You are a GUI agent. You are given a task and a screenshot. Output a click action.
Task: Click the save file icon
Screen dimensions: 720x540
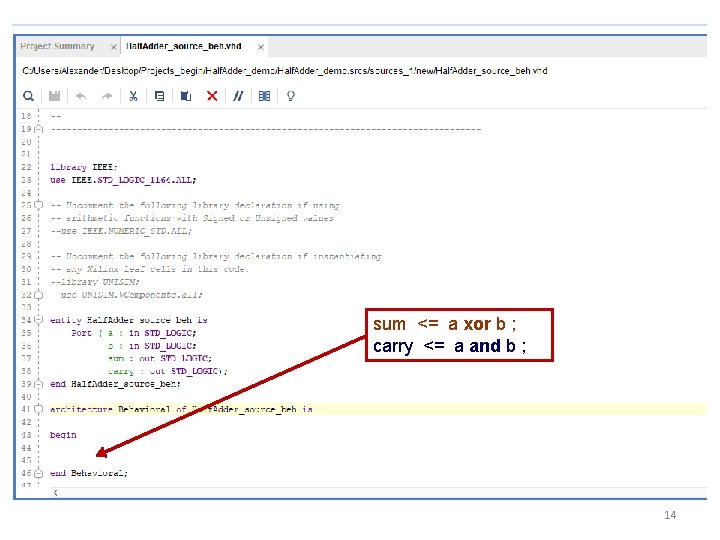55,96
